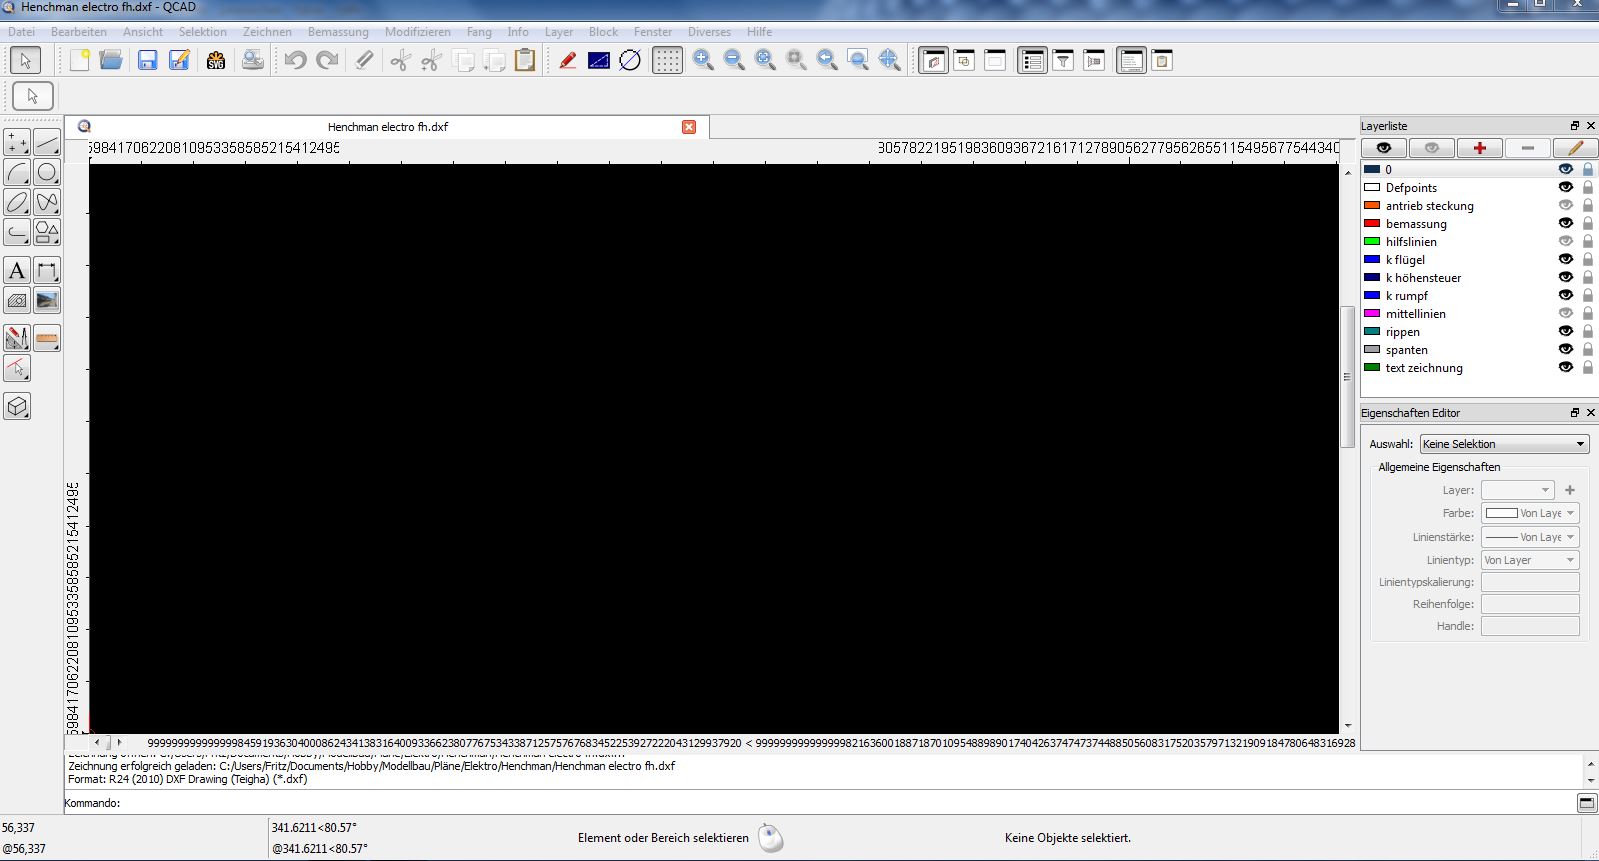Screen dimensions: 1599x861
Task: Show the hilfslinien layer
Action: click(1566, 242)
